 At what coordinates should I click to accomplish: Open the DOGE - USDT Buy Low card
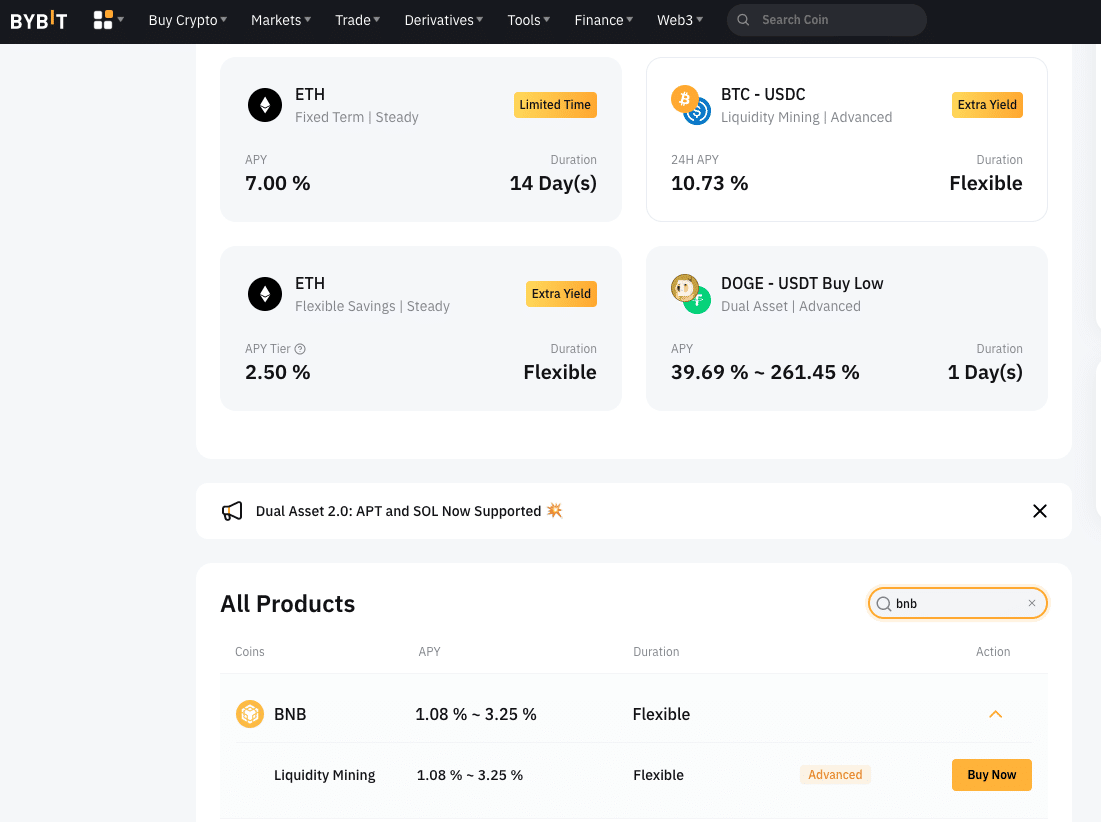847,329
